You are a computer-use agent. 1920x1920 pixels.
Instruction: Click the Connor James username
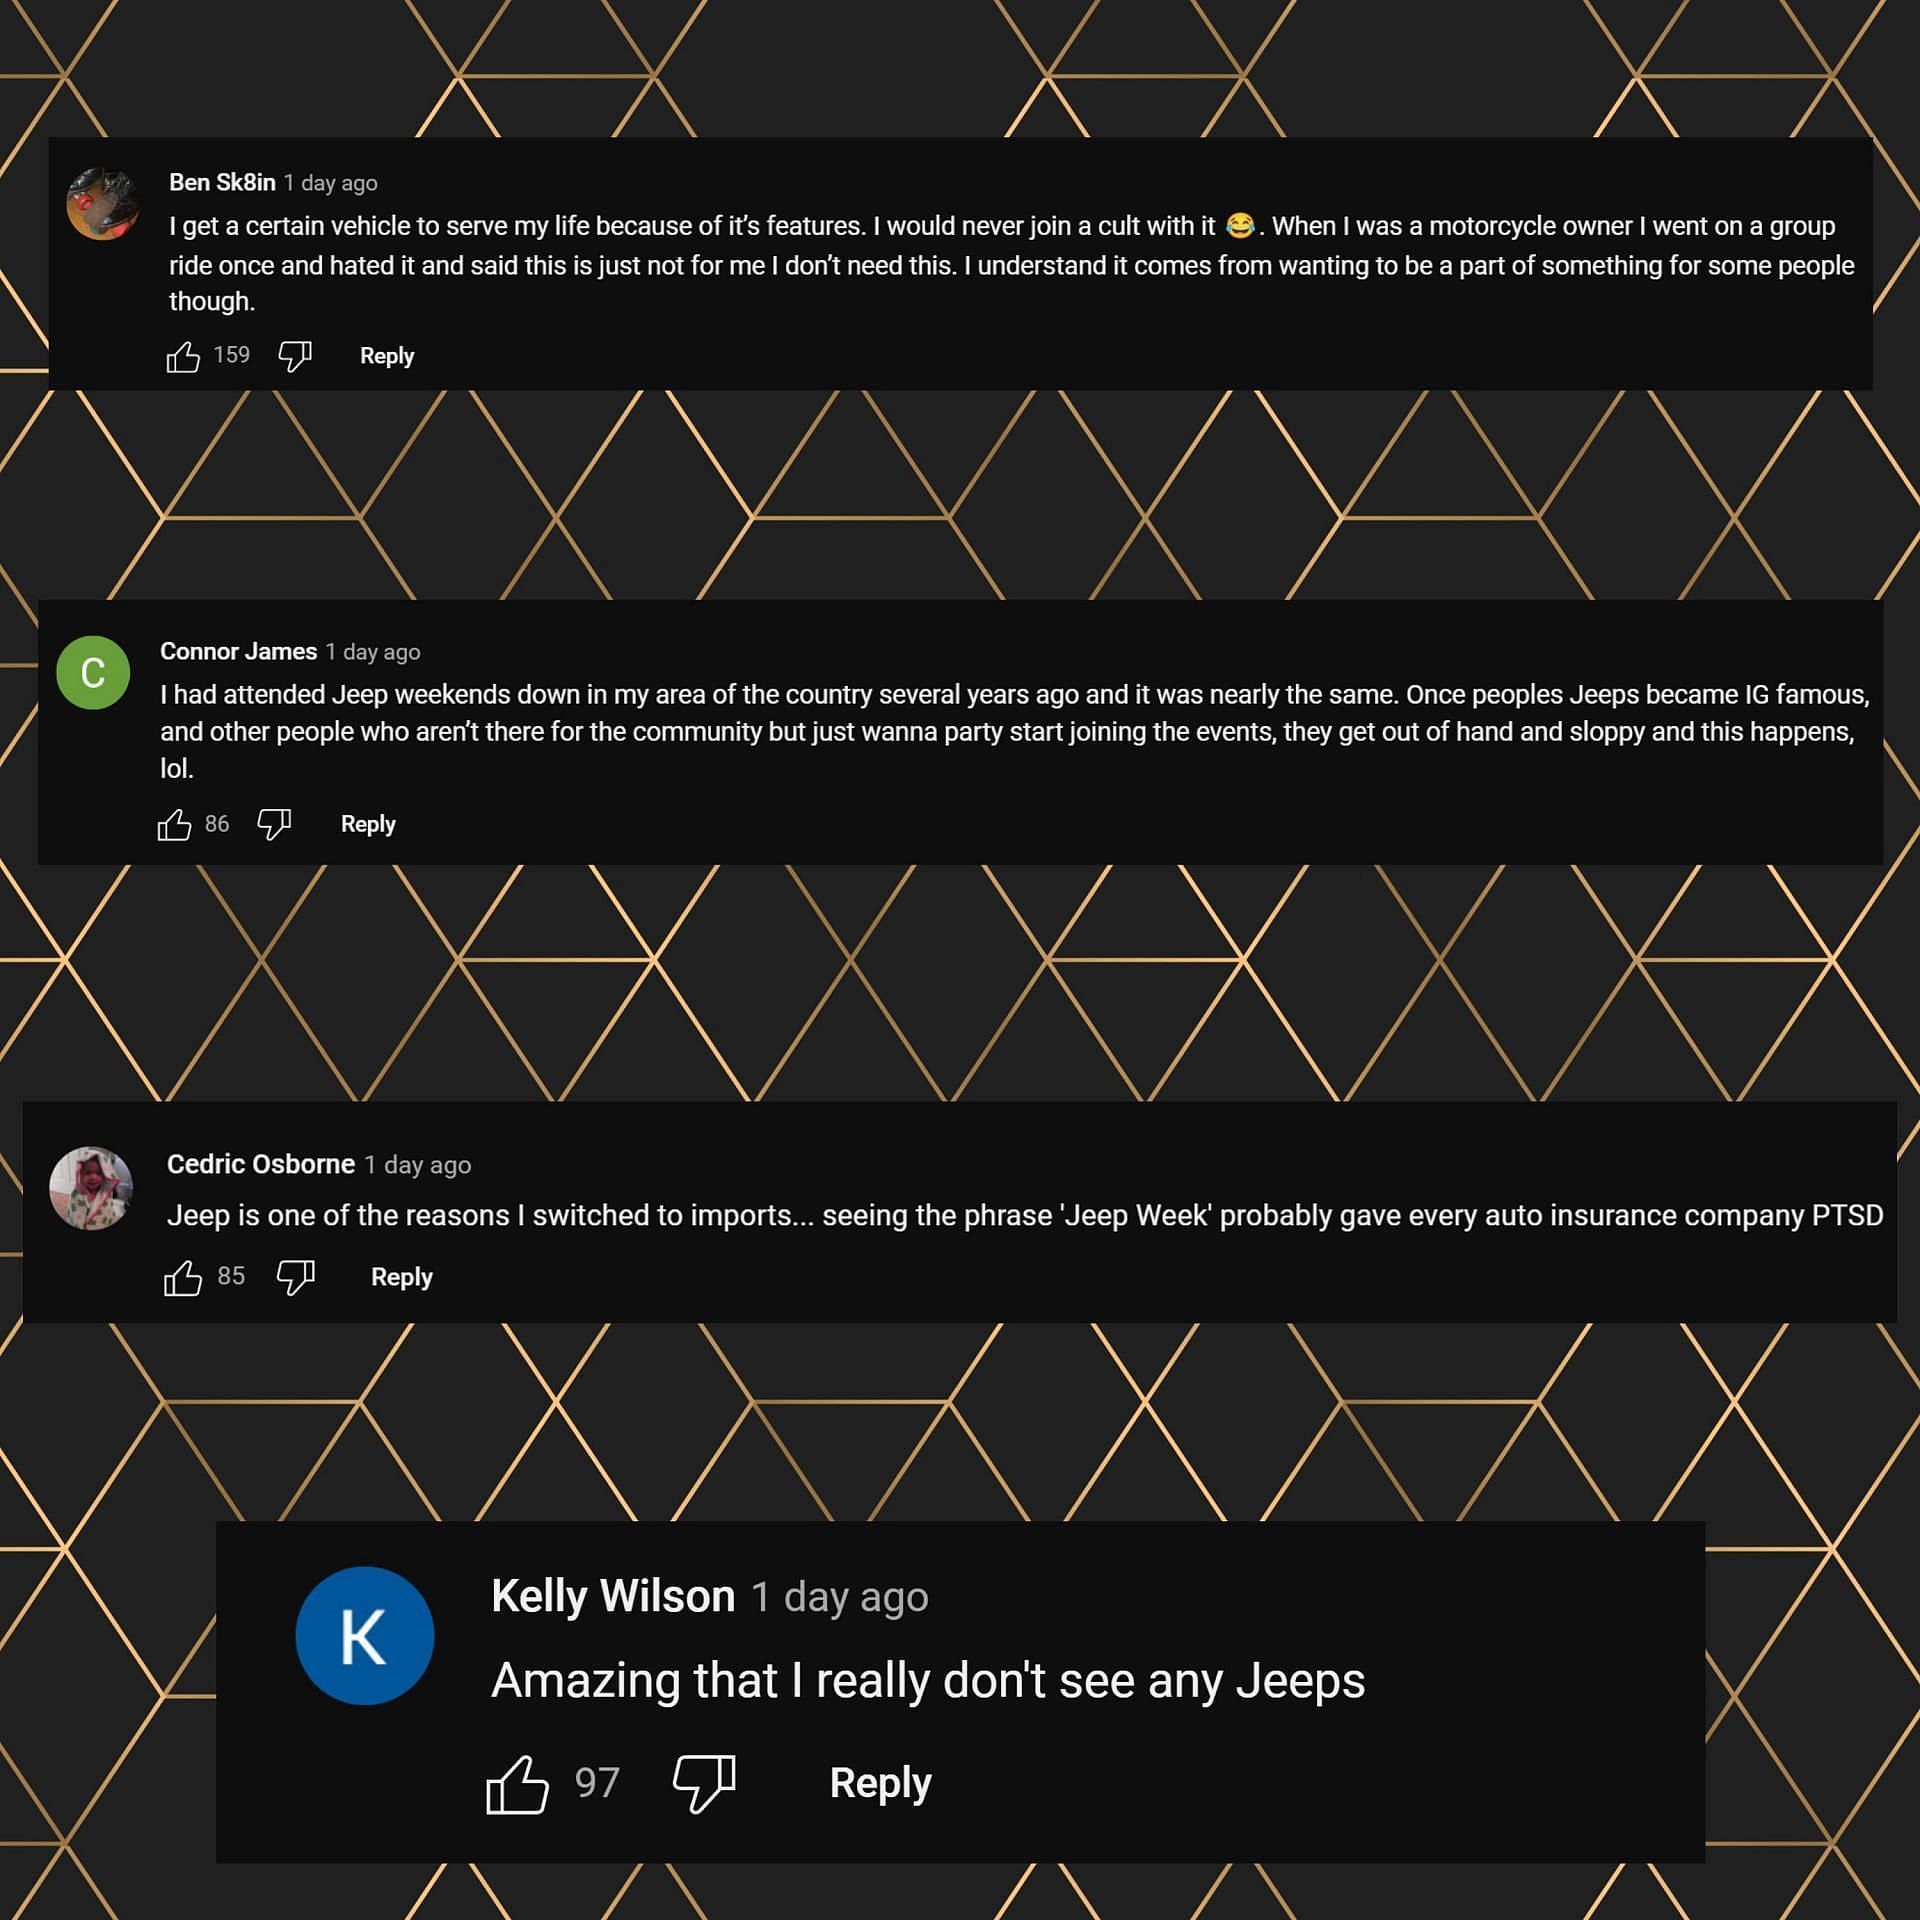[238, 651]
